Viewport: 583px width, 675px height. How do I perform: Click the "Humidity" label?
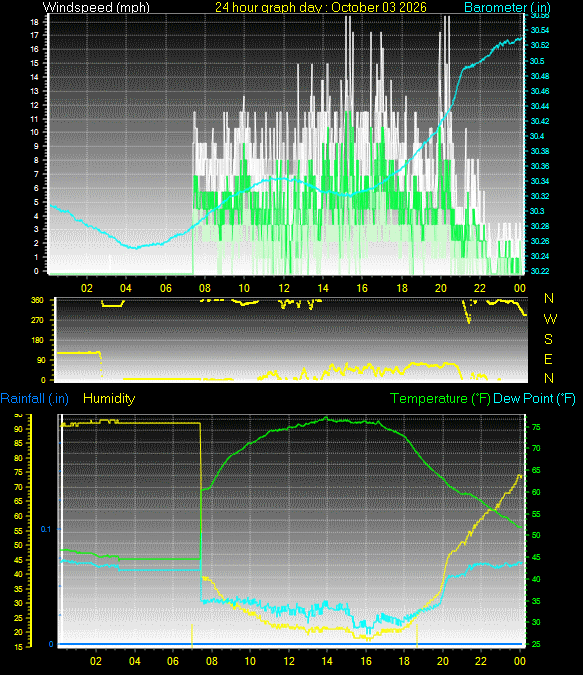(x=109, y=399)
